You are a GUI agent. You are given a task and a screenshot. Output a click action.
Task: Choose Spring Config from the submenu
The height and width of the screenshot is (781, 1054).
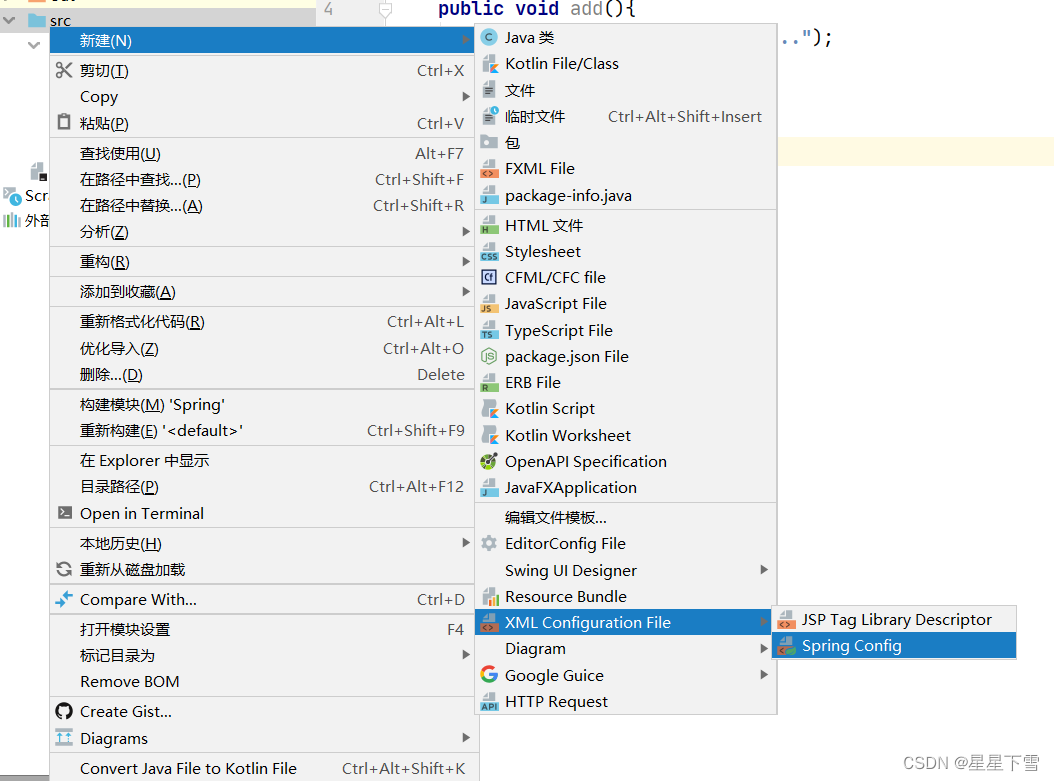pos(894,646)
